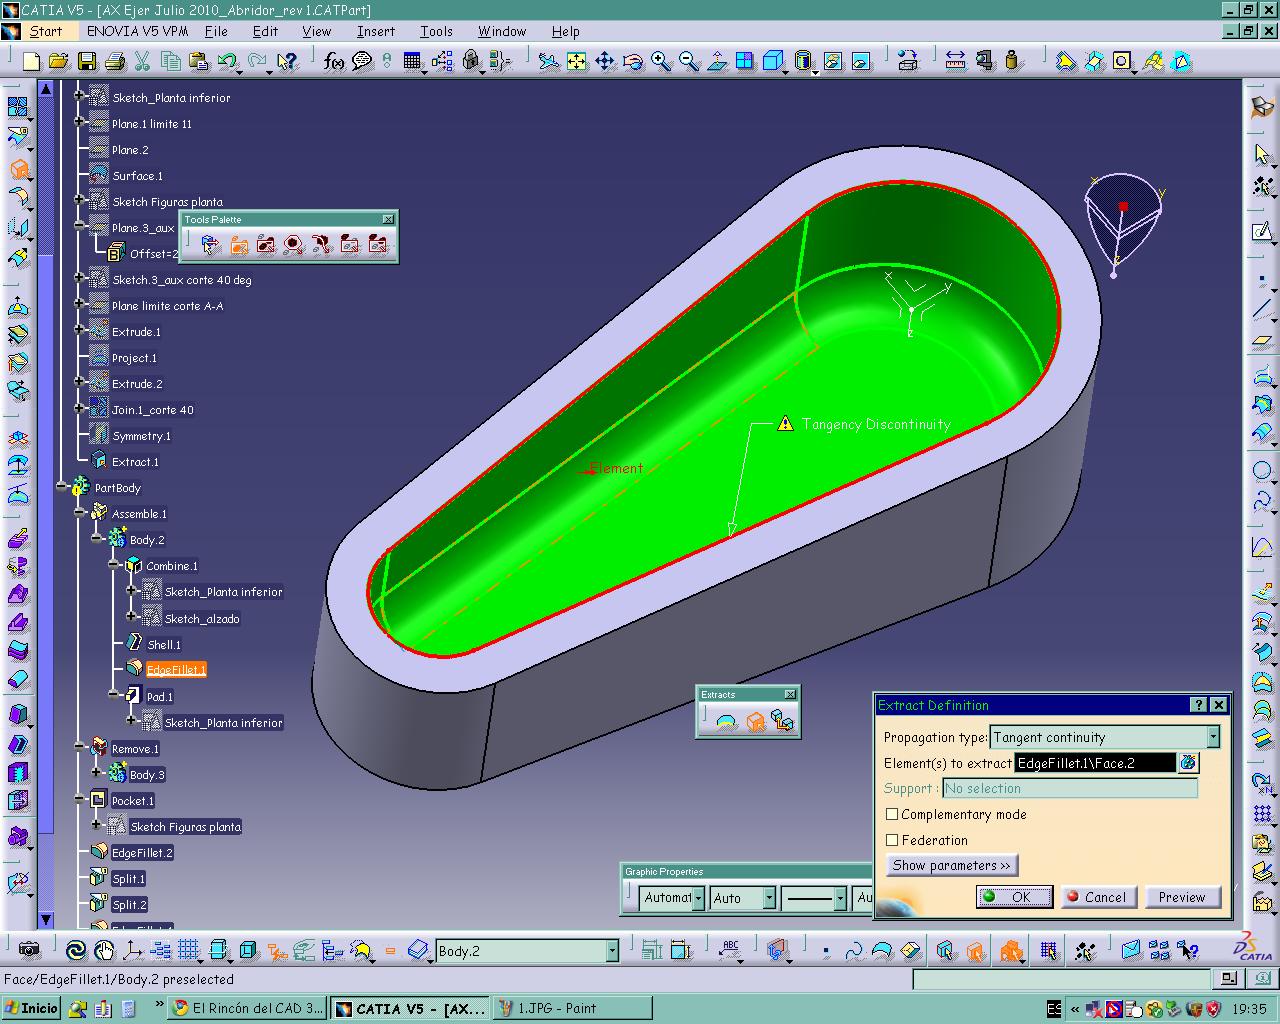This screenshot has width=1280, height=1024.
Task: Enable the Complementary mode checkbox
Action: (892, 814)
